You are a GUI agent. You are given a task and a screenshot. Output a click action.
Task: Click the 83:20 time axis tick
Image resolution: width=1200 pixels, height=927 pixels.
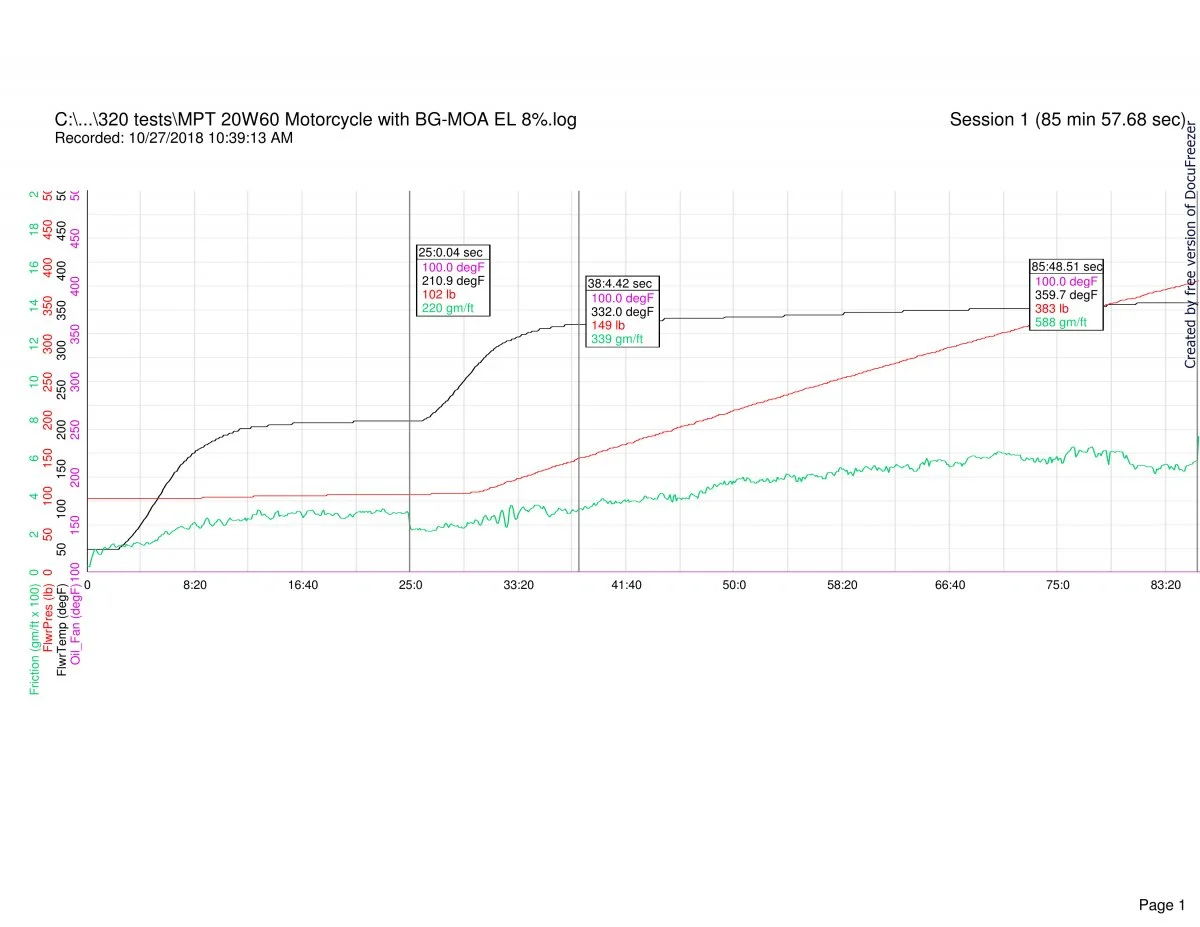pyautogui.click(x=1166, y=585)
